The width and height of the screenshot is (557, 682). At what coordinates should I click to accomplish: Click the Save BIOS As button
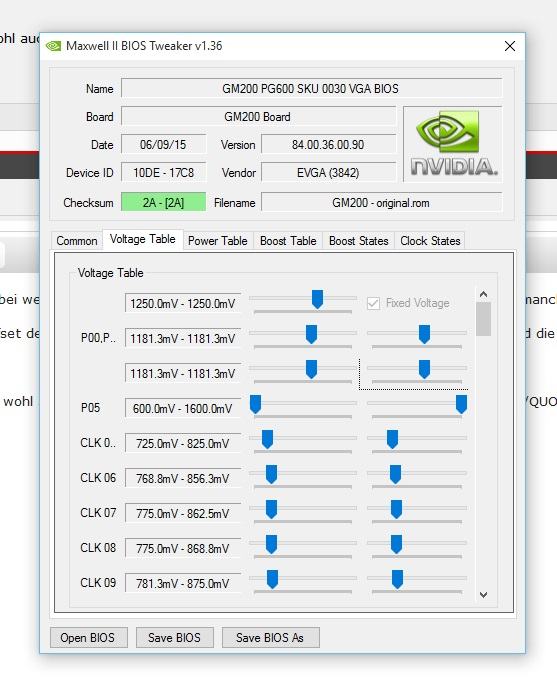(270, 638)
